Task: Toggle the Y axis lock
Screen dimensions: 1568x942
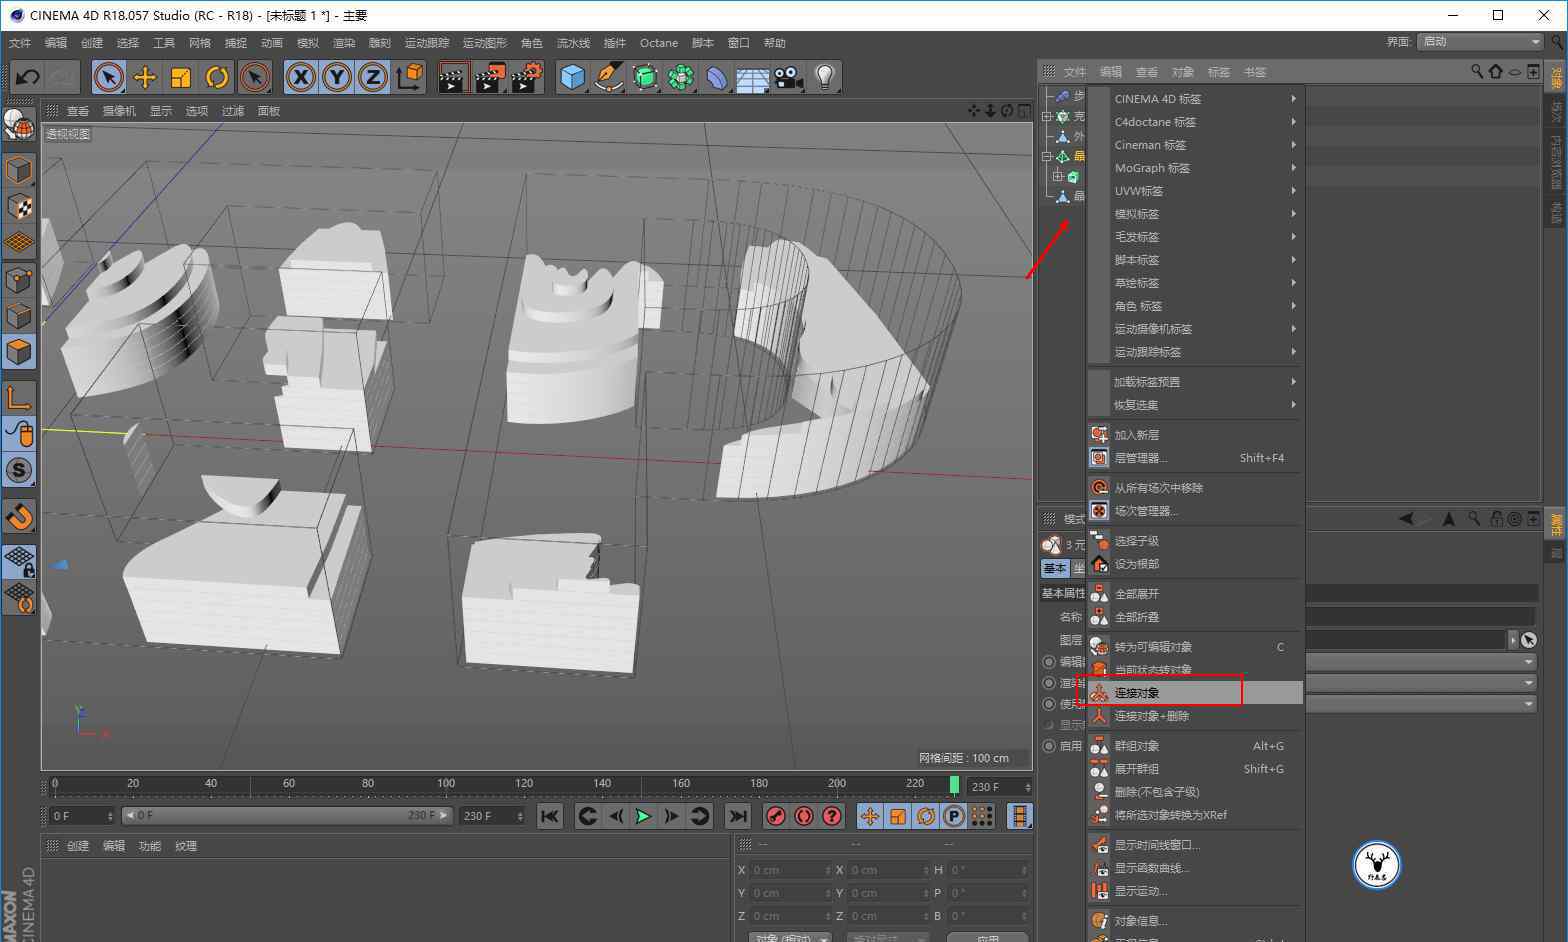Action: click(337, 77)
